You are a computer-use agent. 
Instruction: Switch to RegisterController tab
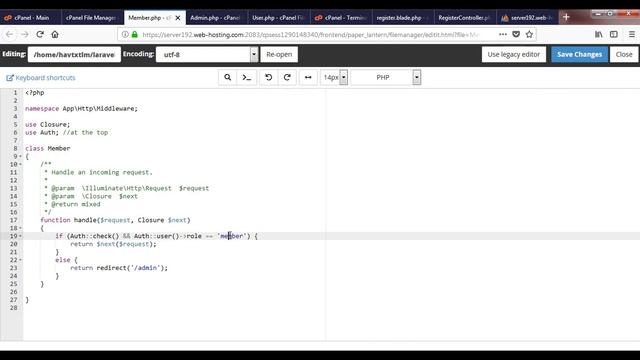(x=465, y=18)
